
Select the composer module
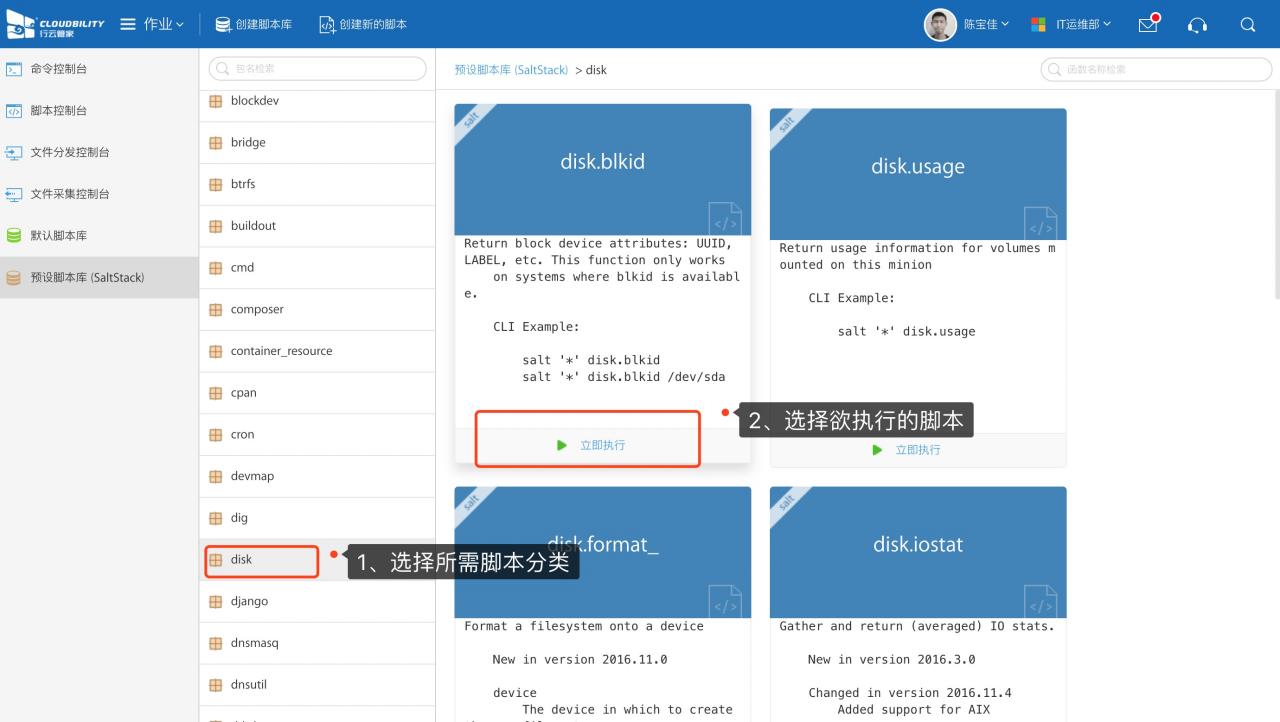[317, 310]
